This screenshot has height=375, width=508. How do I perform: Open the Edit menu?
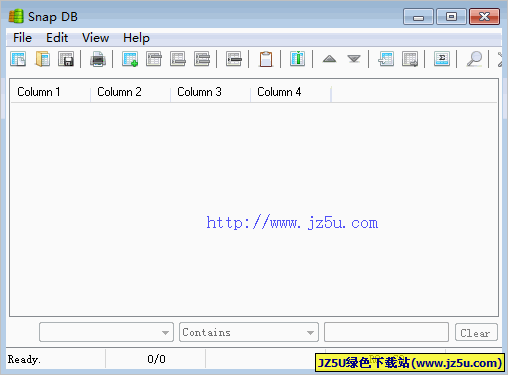(x=57, y=38)
